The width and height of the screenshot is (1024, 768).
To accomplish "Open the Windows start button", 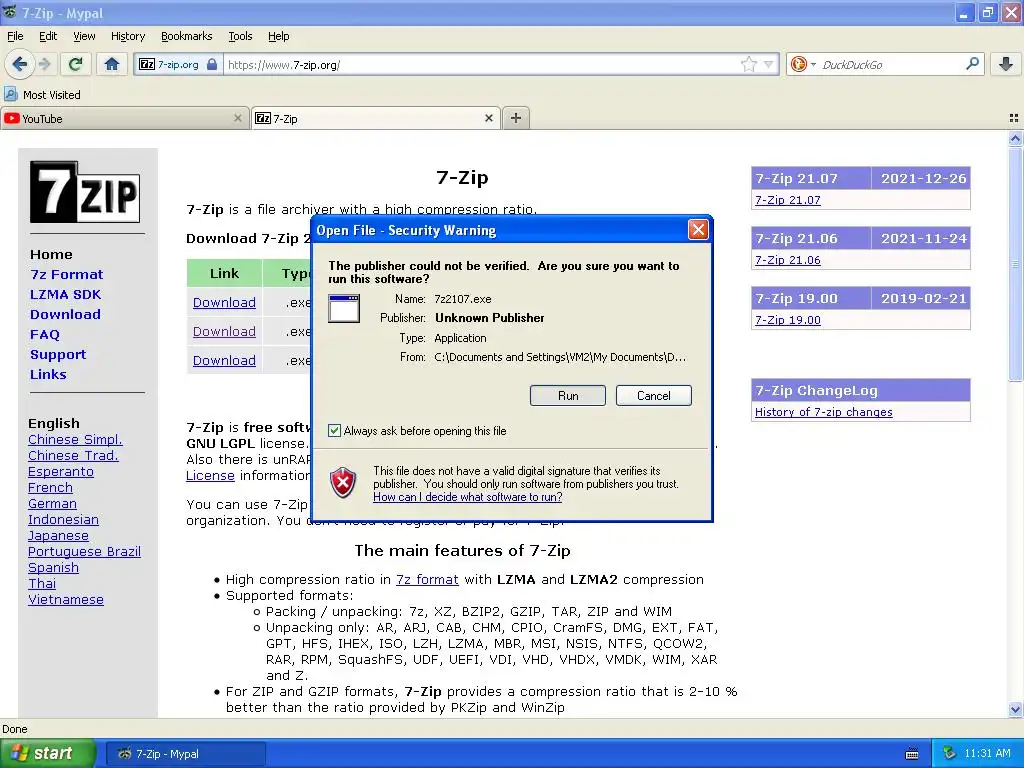I will coord(47,754).
